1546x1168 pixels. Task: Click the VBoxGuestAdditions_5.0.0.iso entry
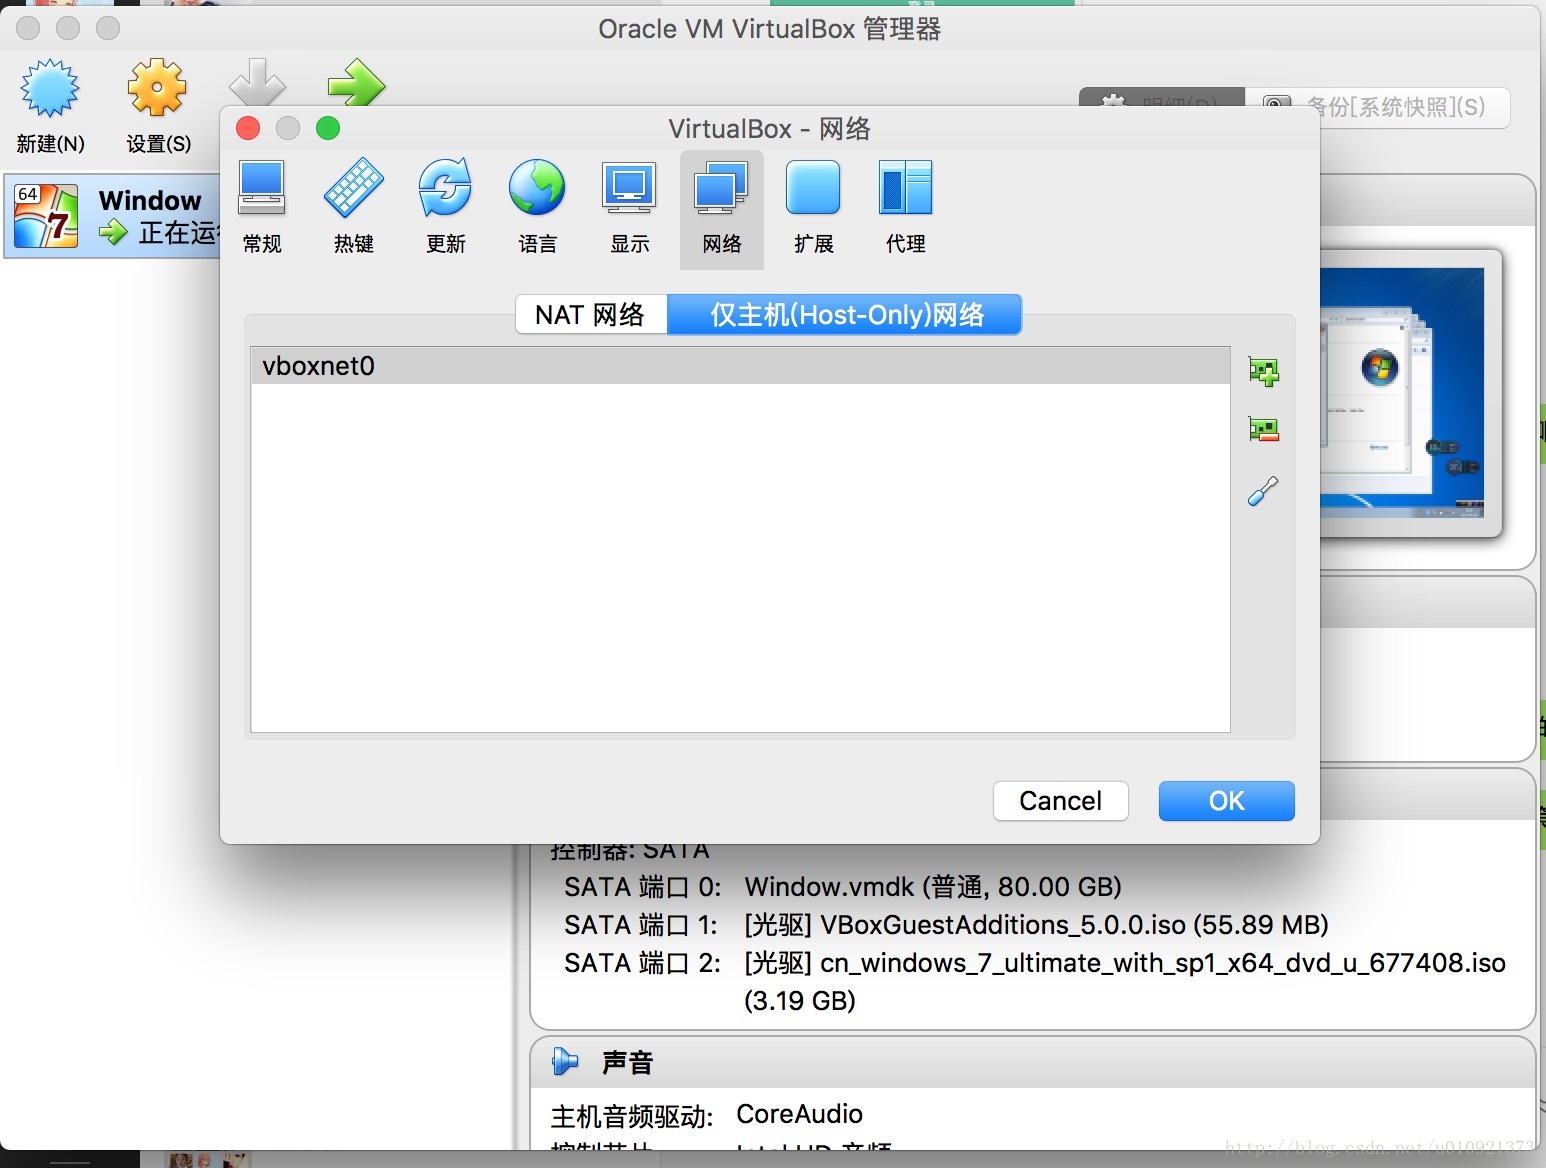(1036, 925)
